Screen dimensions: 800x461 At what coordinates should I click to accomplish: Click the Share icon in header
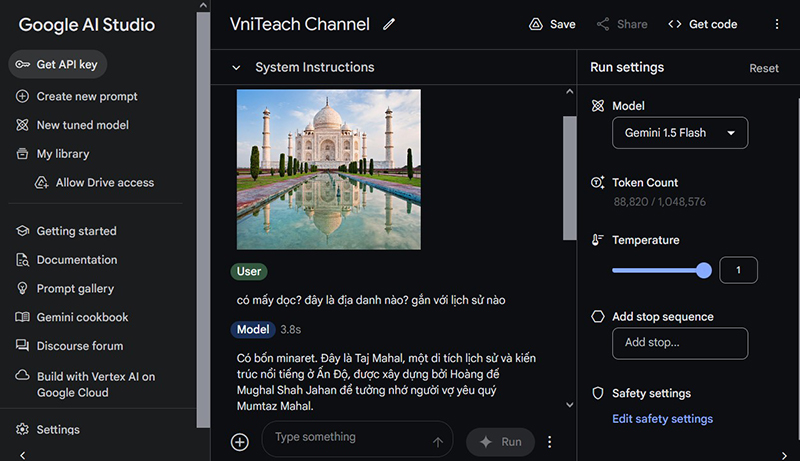pos(603,24)
